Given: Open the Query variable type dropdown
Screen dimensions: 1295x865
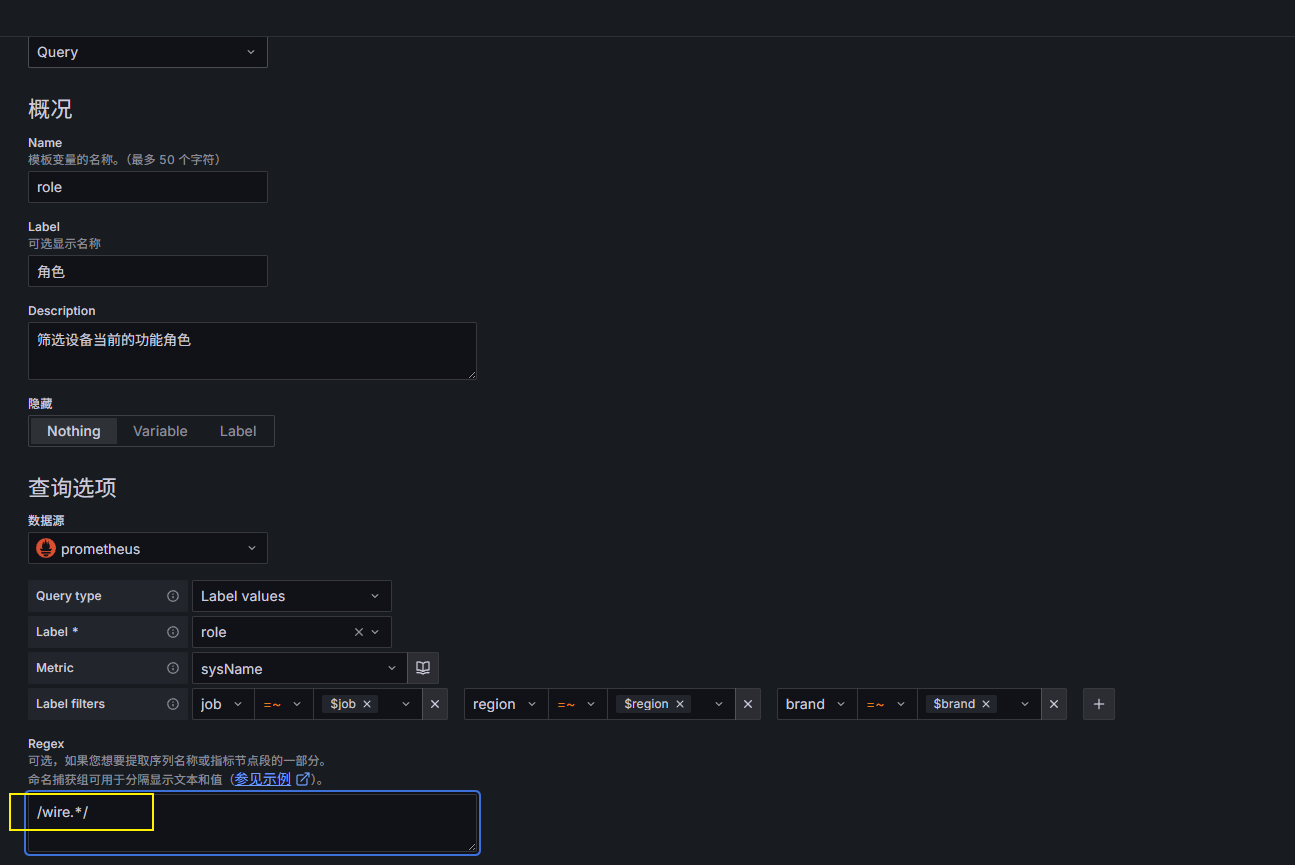Looking at the screenshot, I should [x=148, y=52].
